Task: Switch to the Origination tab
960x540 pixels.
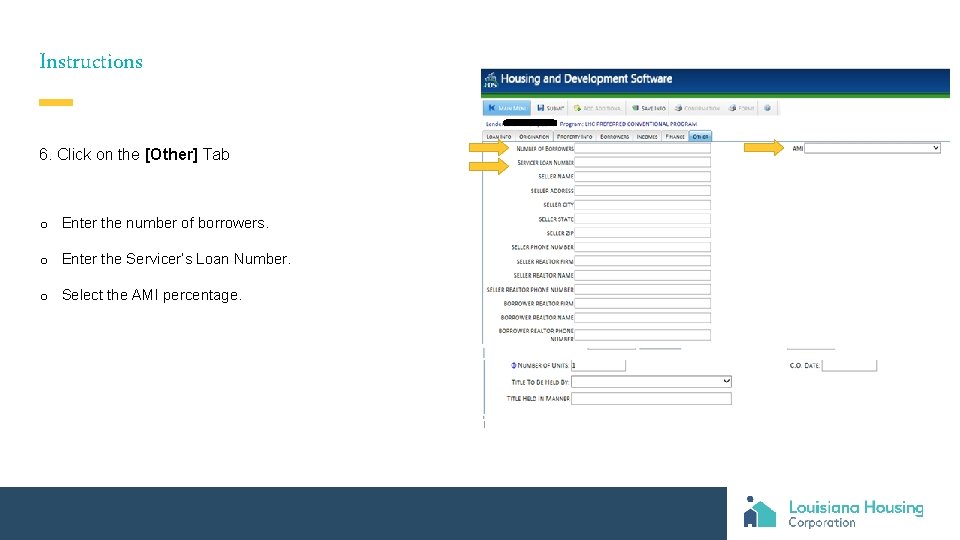Action: [x=534, y=137]
